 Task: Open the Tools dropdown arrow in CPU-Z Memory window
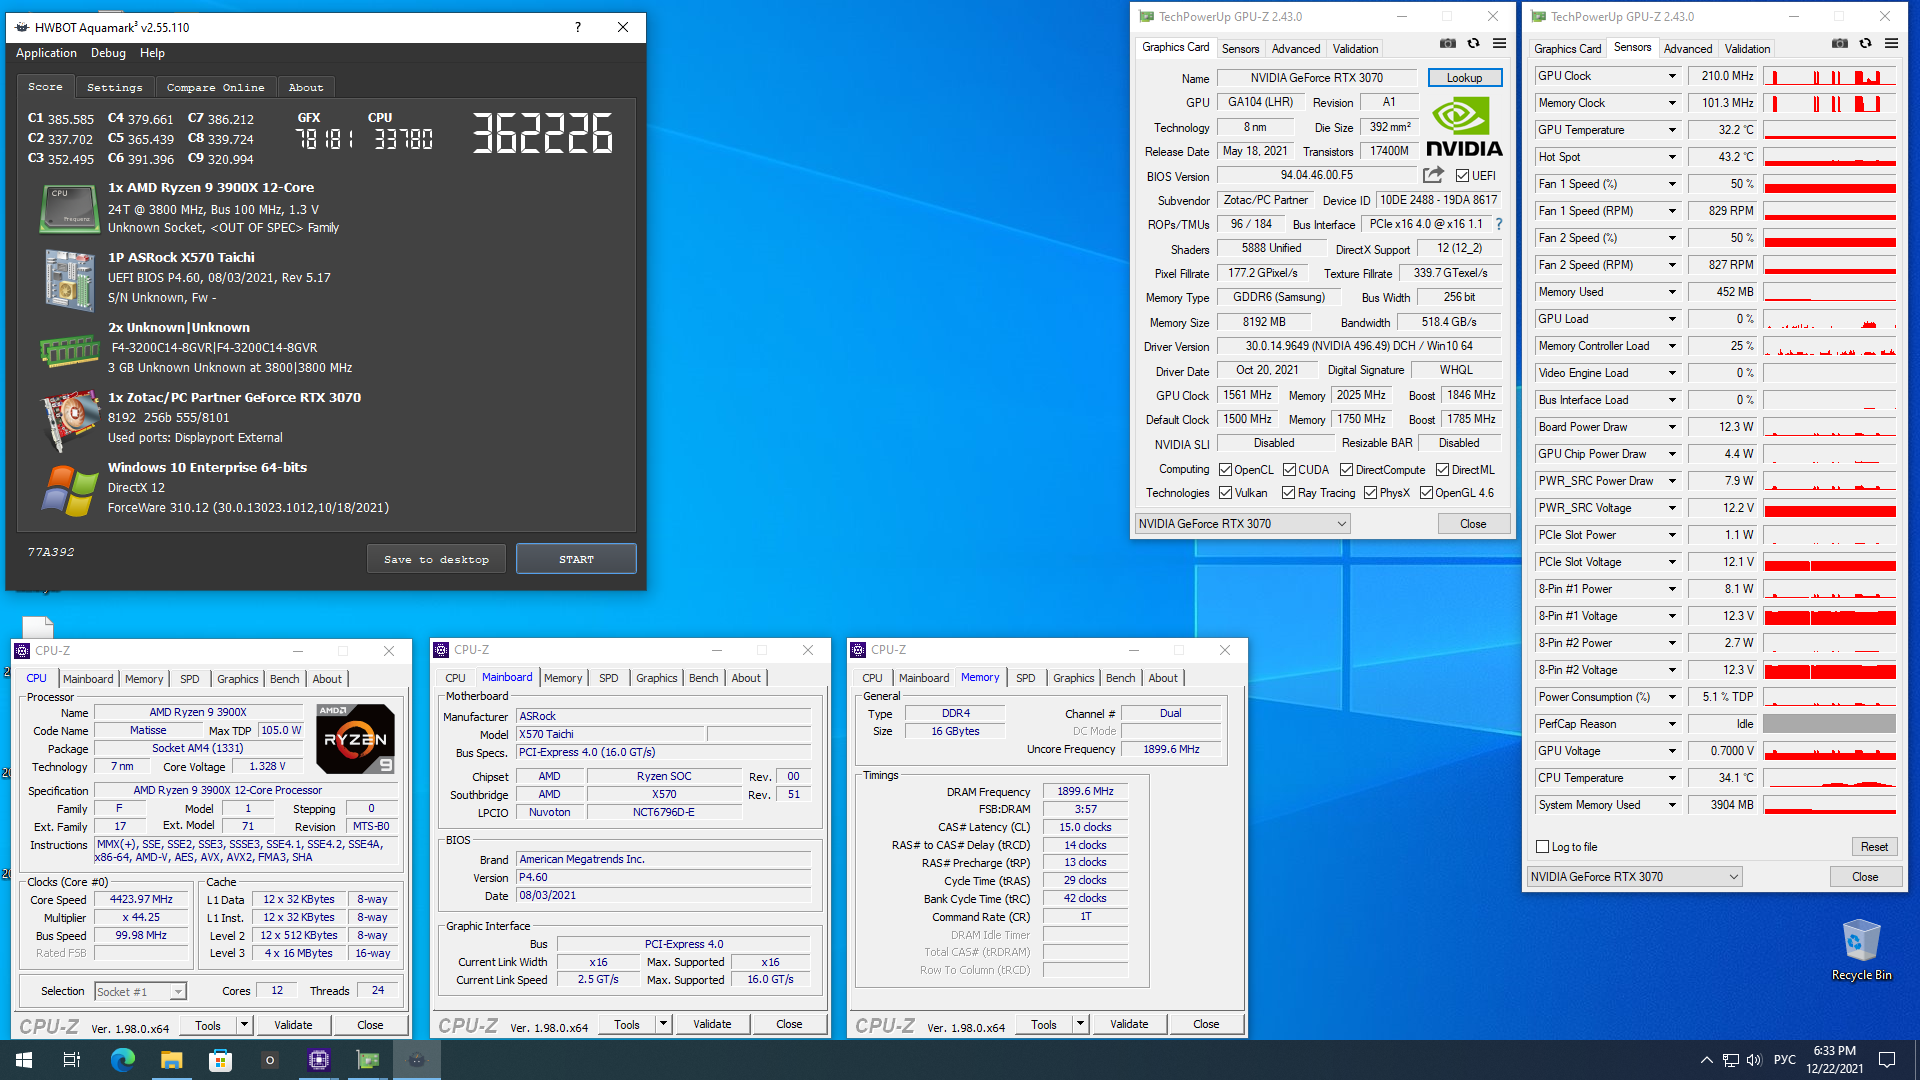coord(1080,1024)
